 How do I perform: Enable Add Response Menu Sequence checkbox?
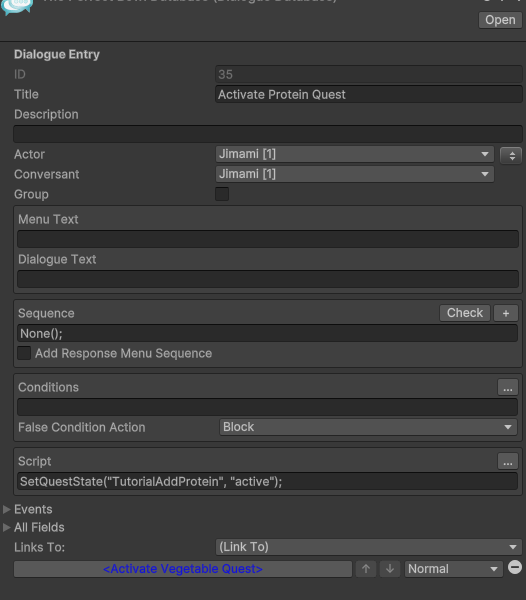click(24, 353)
